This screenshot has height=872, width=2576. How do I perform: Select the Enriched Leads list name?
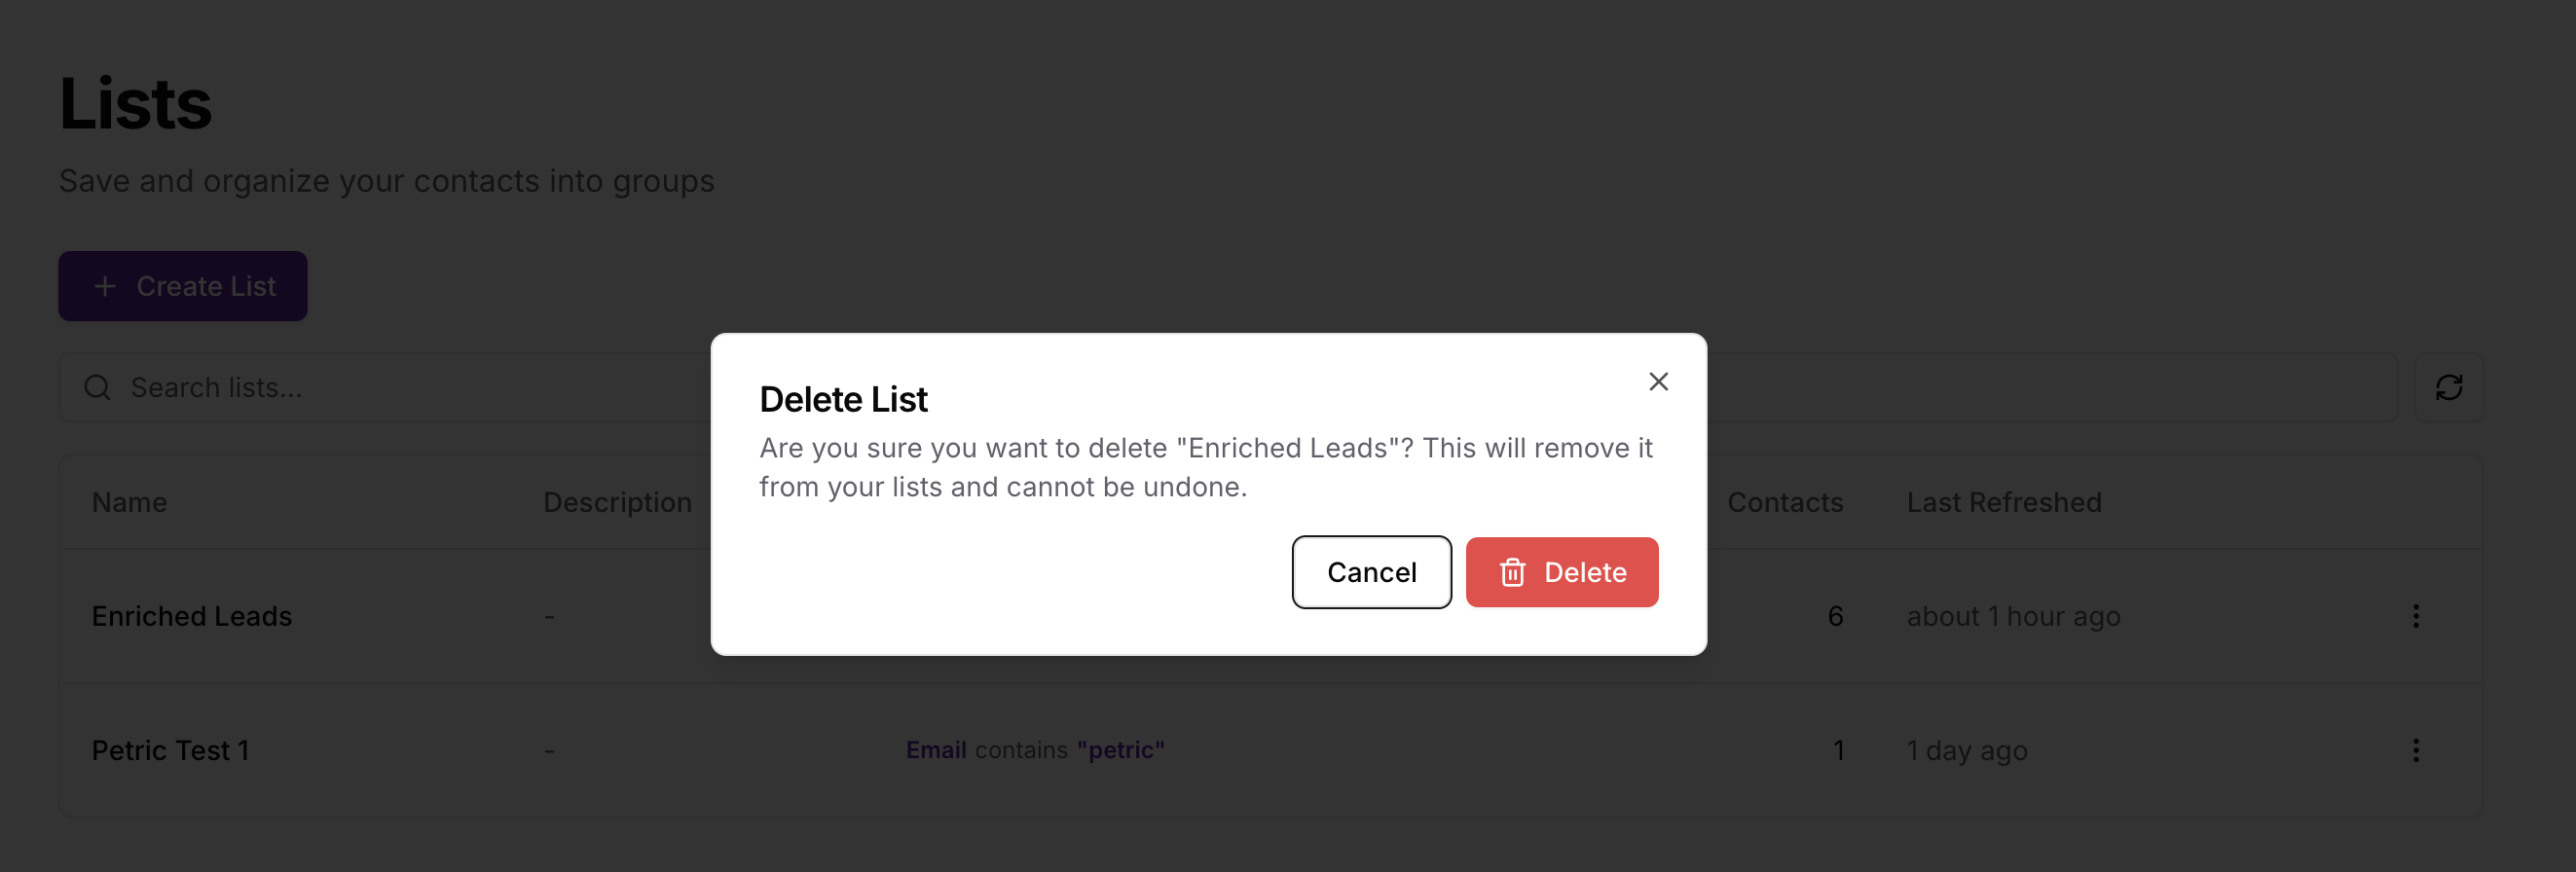pos(191,616)
